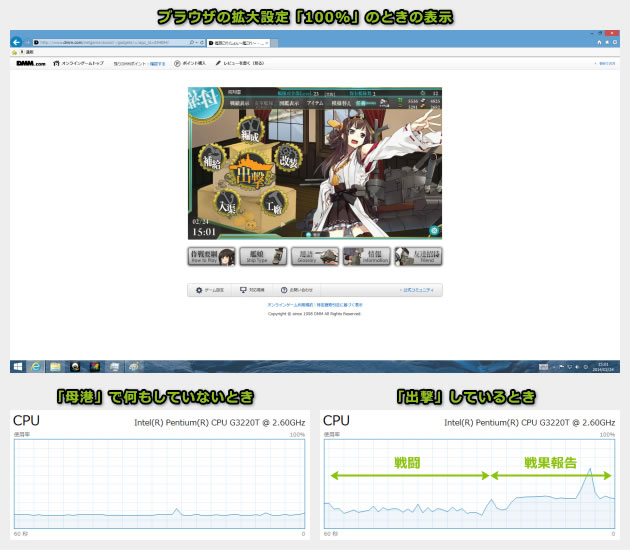Open the 入渠 repair dock menu
The width and height of the screenshot is (630, 550).
pyautogui.click(x=227, y=204)
